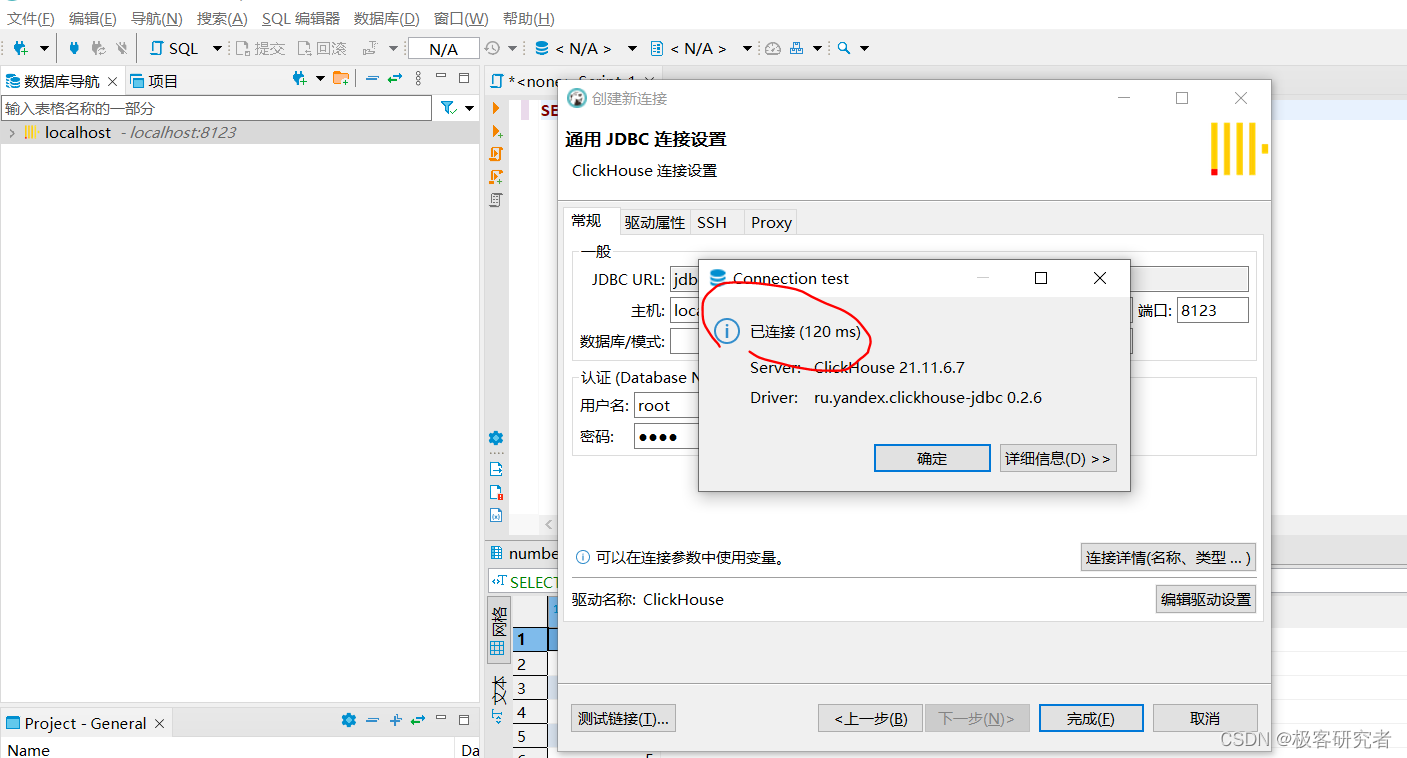Click the dashboard gauge icon in toolbar
Image resolution: width=1407 pixels, height=758 pixels.
click(772, 48)
